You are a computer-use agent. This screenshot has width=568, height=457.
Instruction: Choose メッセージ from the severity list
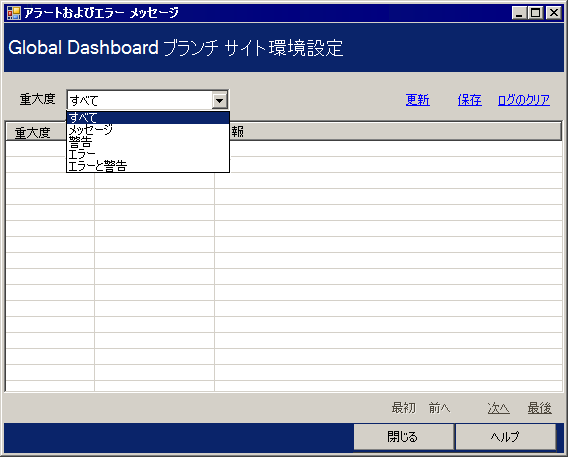pyautogui.click(x=148, y=130)
